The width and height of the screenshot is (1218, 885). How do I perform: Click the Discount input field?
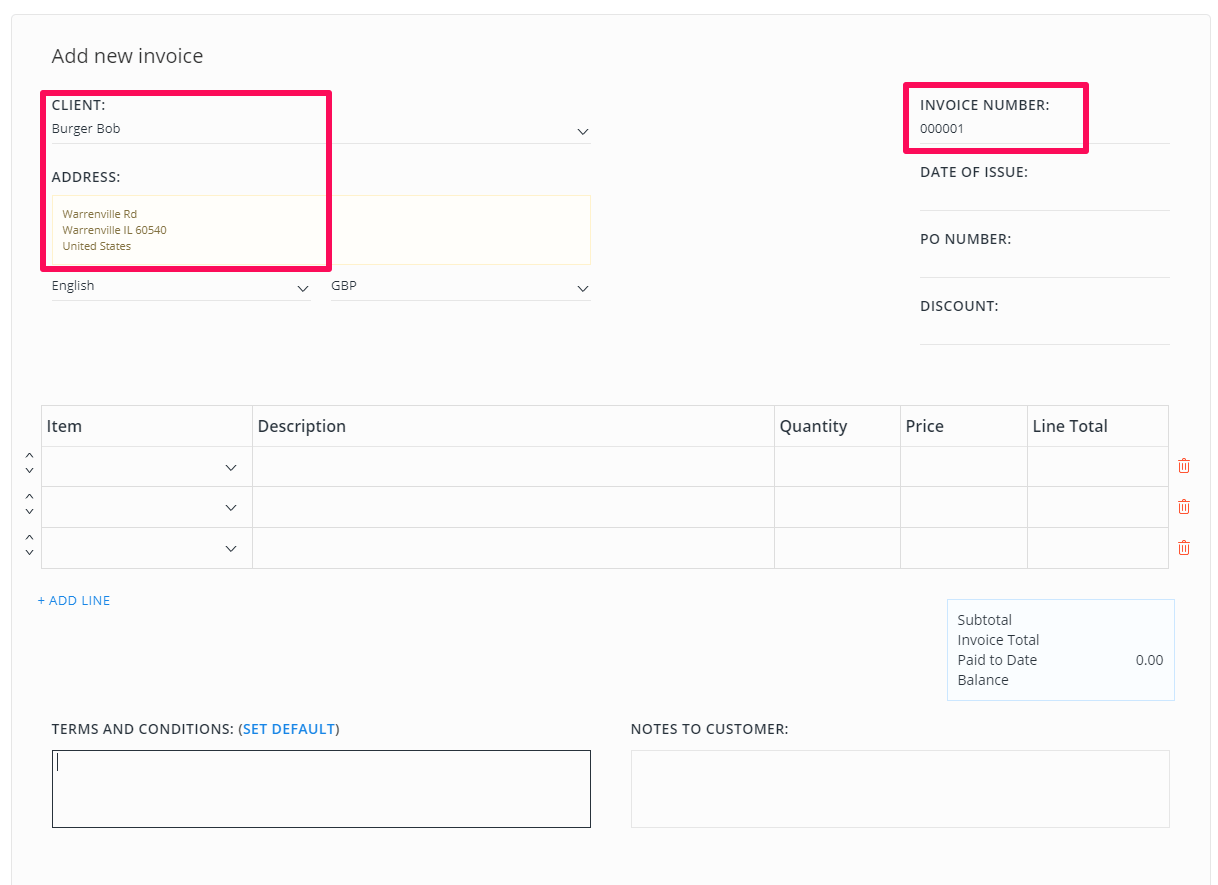tap(1045, 331)
